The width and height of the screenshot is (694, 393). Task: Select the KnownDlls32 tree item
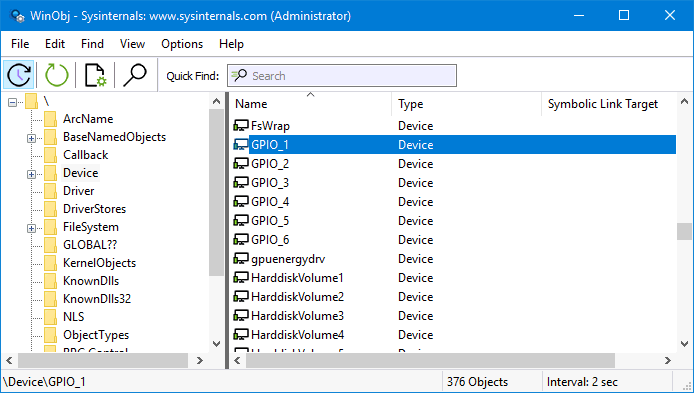(97, 299)
